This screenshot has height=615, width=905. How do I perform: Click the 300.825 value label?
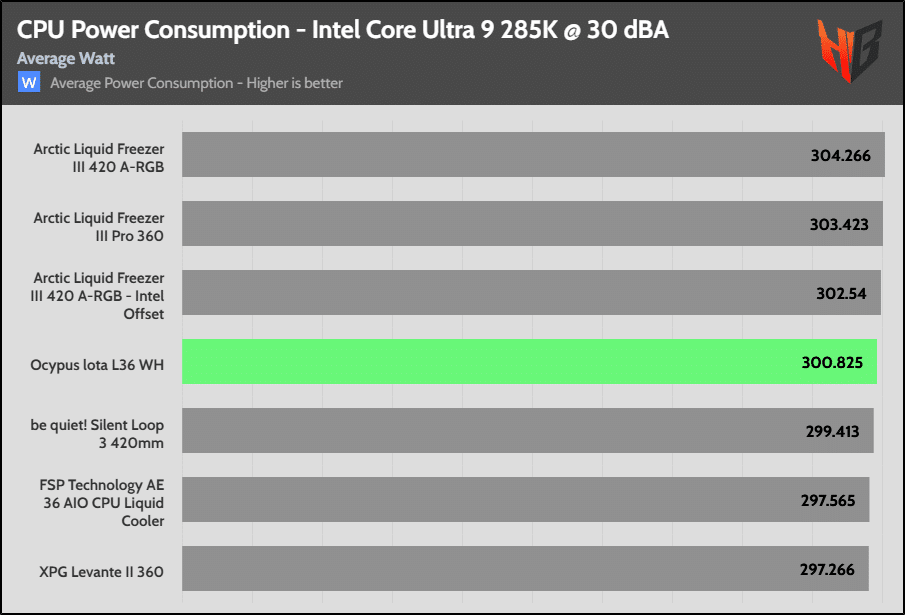coord(832,362)
